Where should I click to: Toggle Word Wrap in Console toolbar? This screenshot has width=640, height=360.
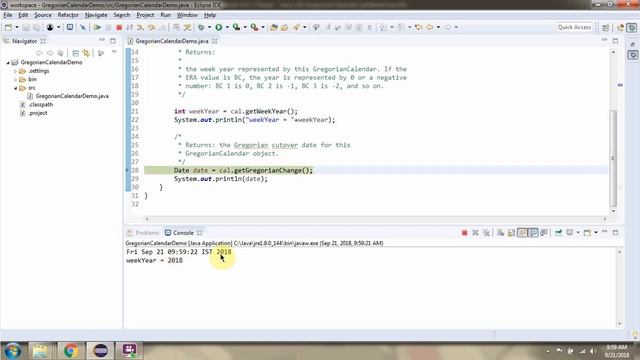point(522,233)
